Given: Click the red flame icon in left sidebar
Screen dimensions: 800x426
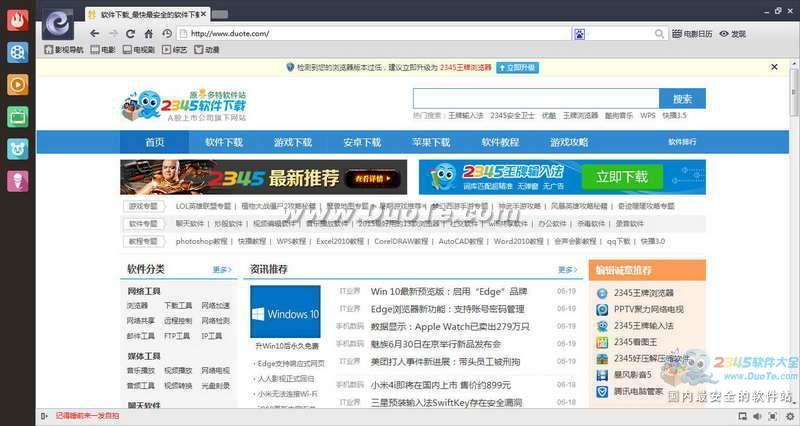Looking at the screenshot, I should pos(17,20).
